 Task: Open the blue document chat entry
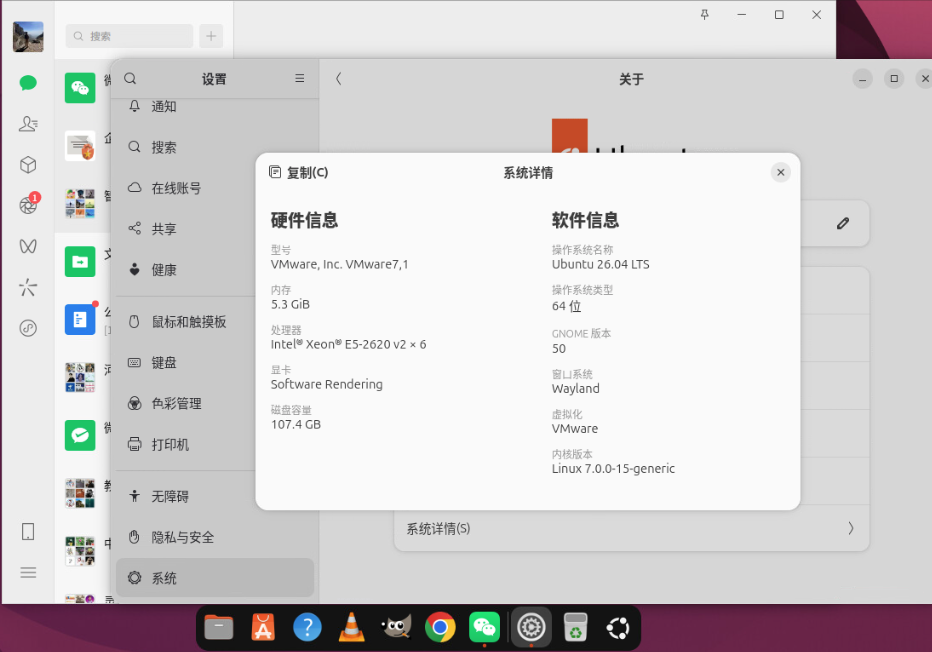(80, 319)
